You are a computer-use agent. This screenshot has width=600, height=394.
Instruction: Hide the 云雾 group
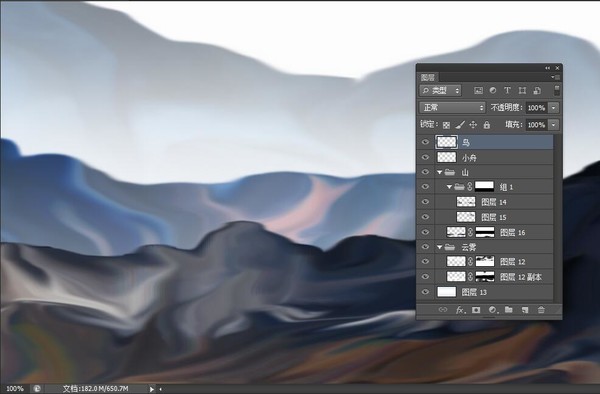pos(425,247)
